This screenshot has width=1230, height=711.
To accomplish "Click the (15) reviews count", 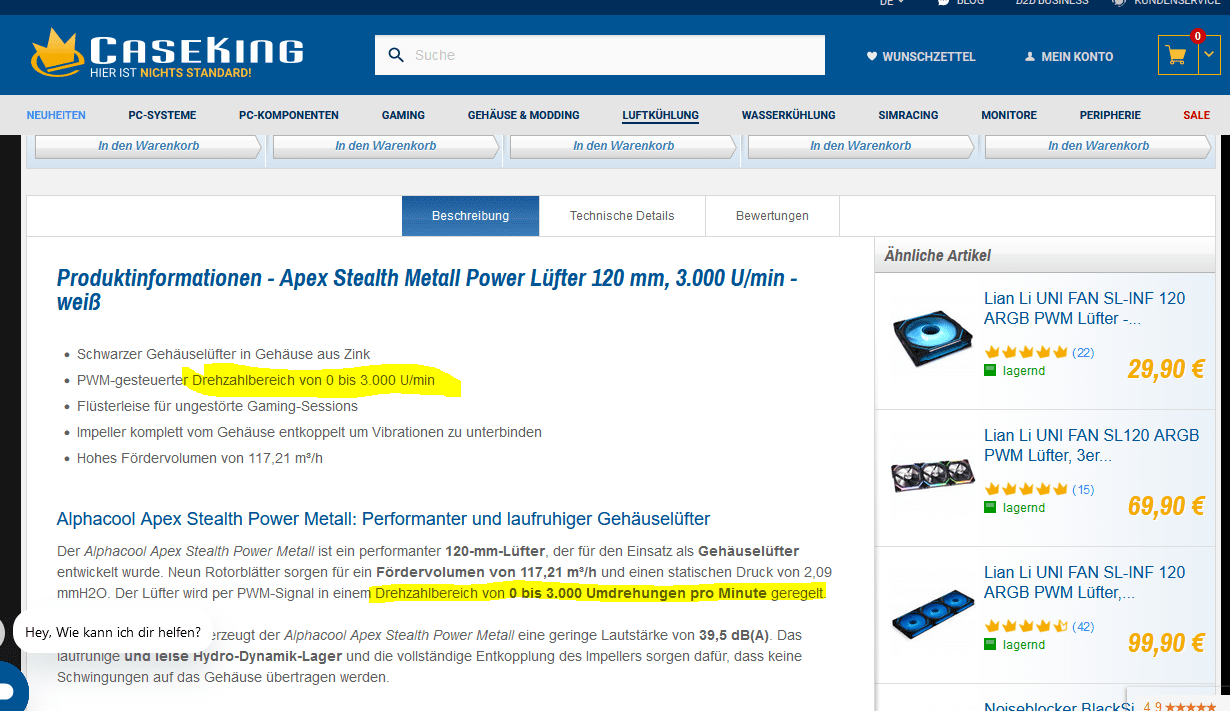I will point(1083,489).
